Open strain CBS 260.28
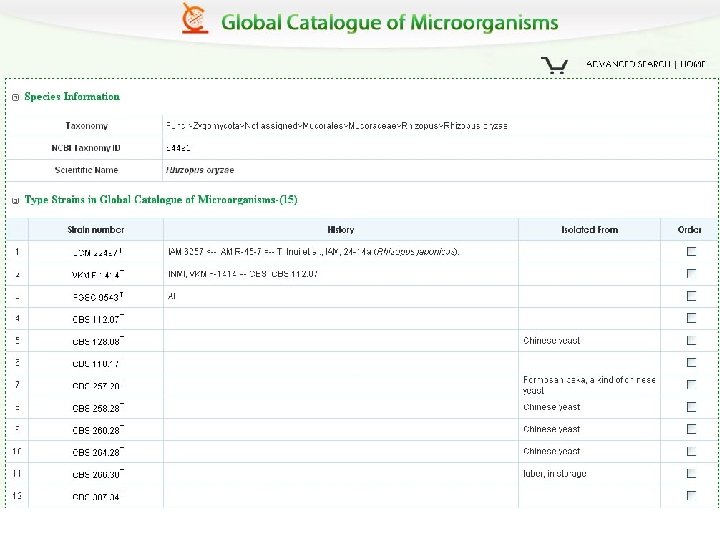This screenshot has height=540, width=720. point(98,430)
